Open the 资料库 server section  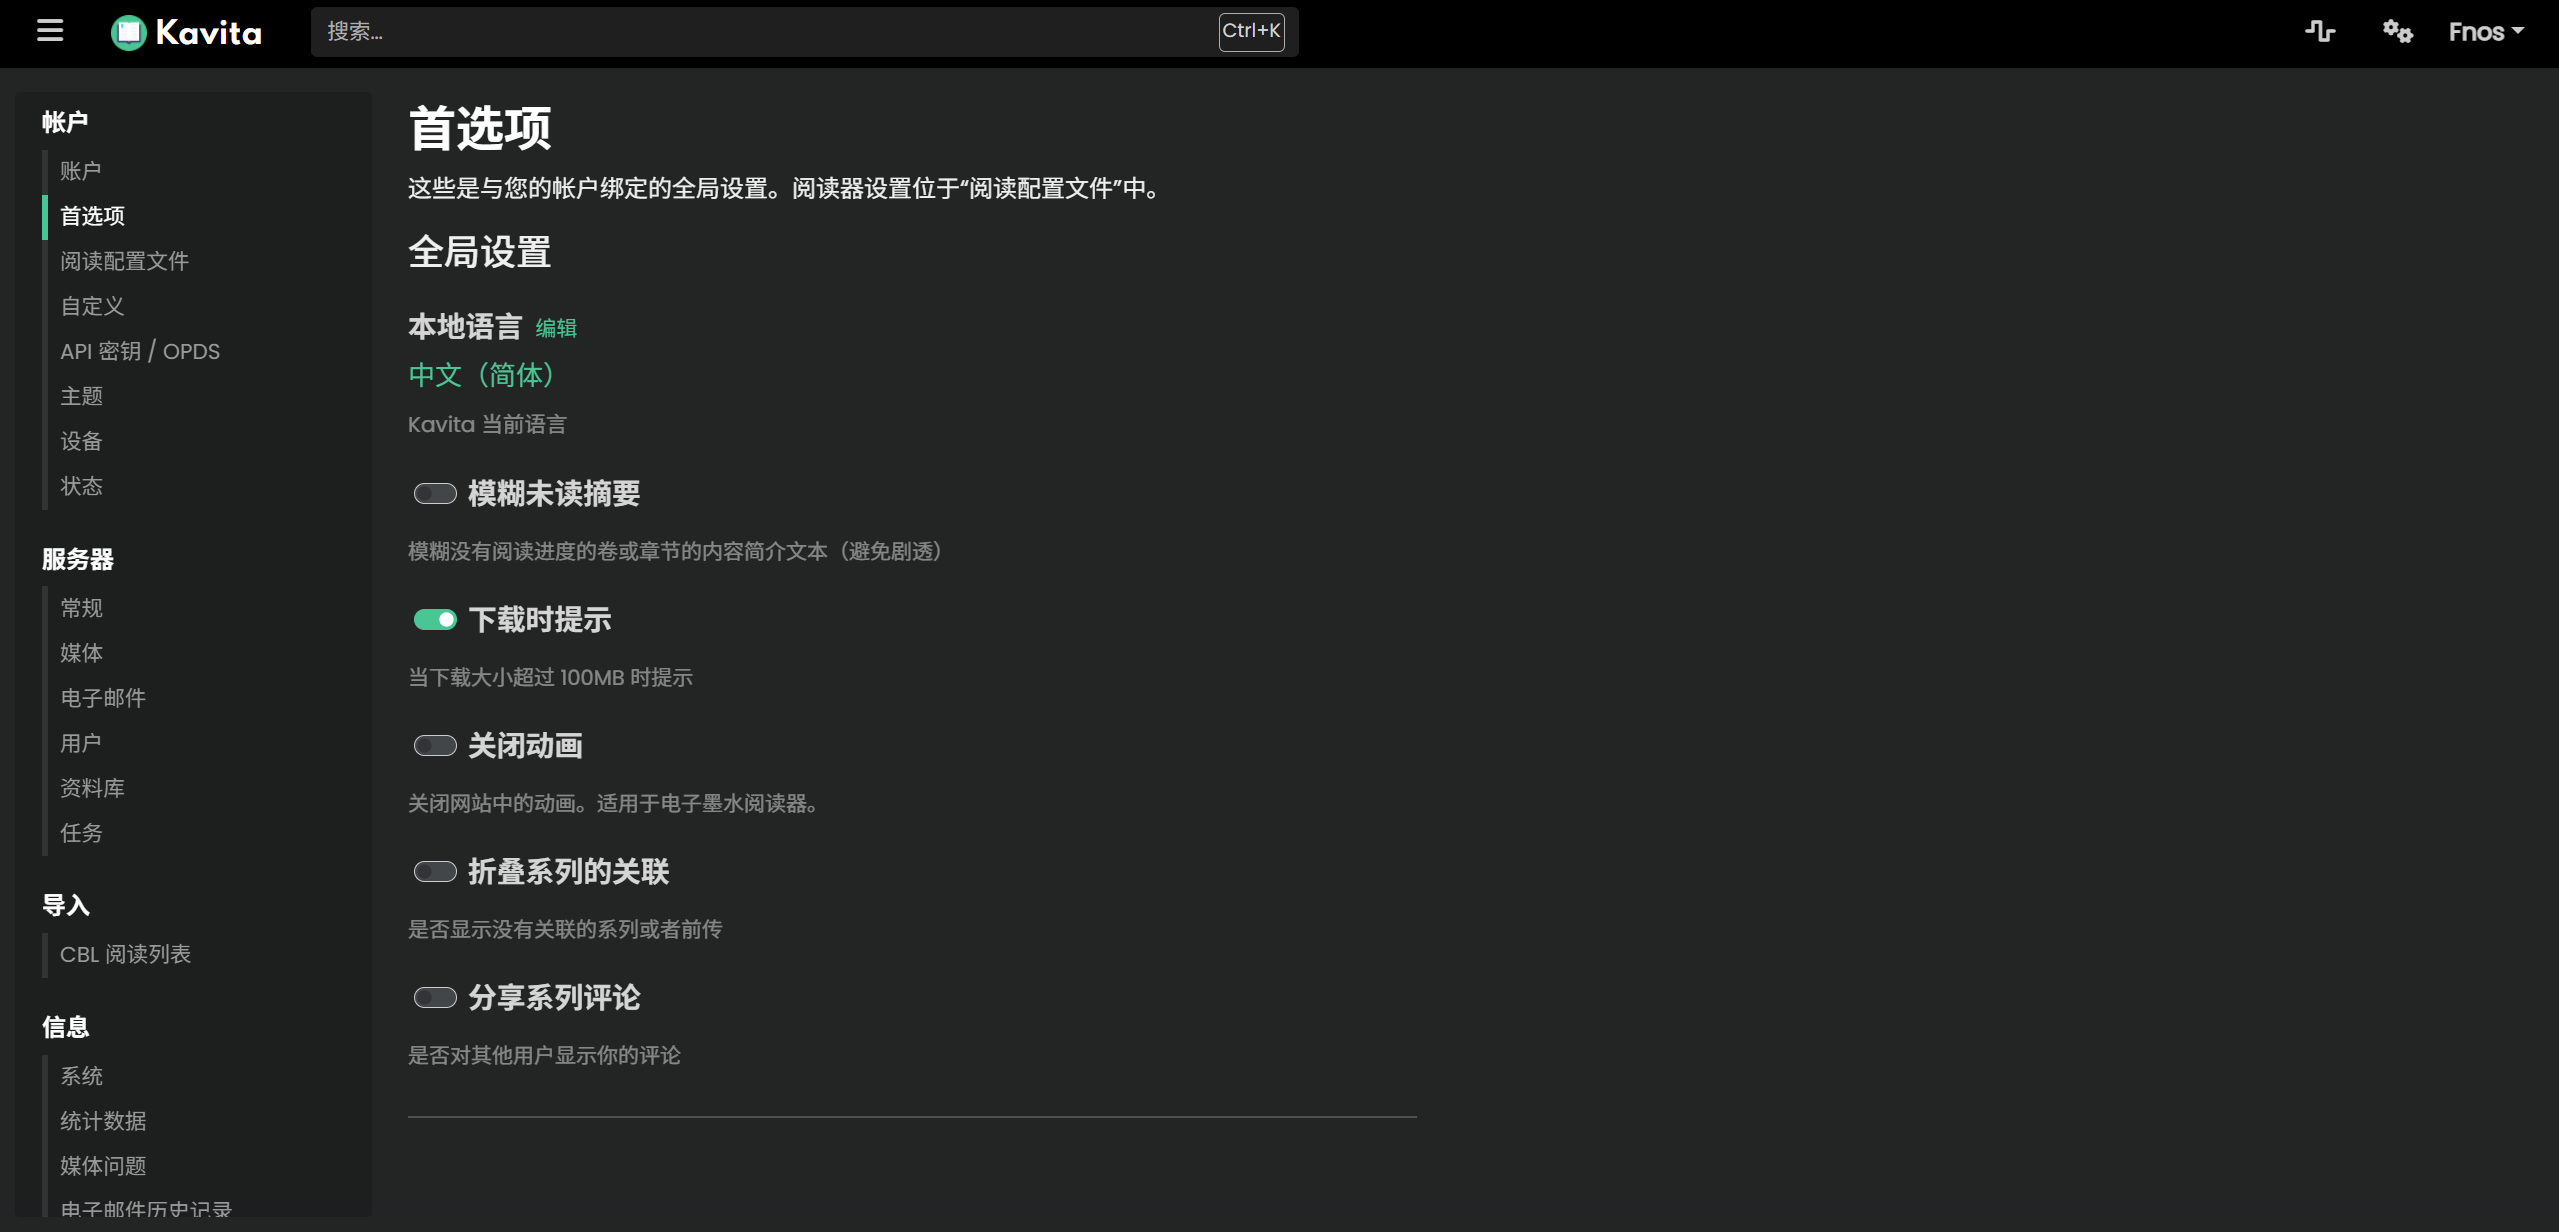tap(92, 788)
